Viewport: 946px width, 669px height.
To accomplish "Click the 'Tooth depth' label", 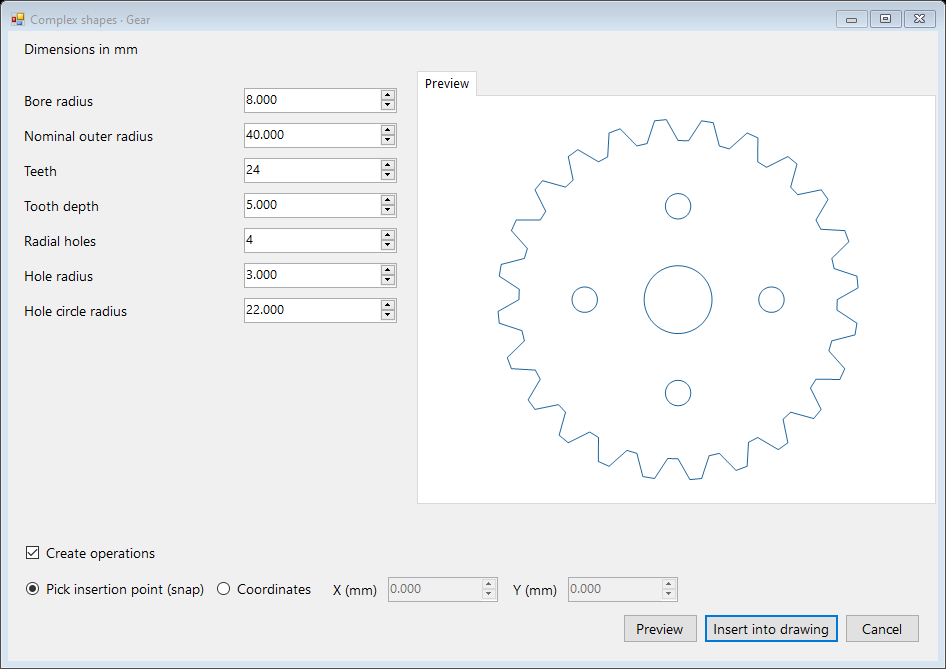I will pos(62,206).
